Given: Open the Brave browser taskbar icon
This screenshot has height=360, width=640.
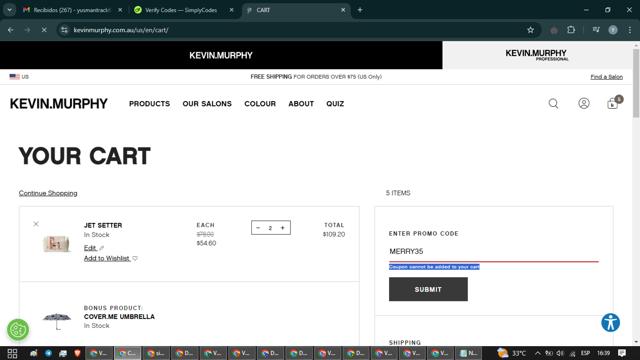Looking at the screenshot, I should (x=77, y=353).
